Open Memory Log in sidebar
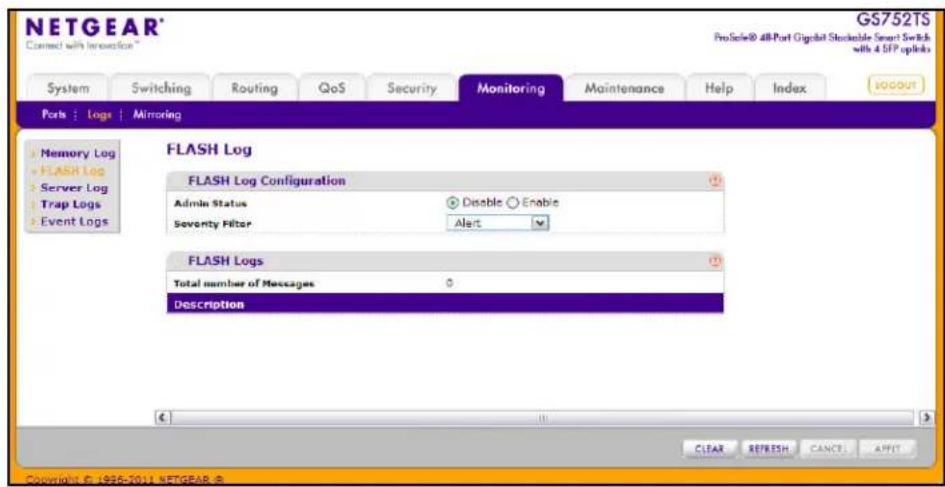This screenshot has height=487, width=945. [x=77, y=154]
